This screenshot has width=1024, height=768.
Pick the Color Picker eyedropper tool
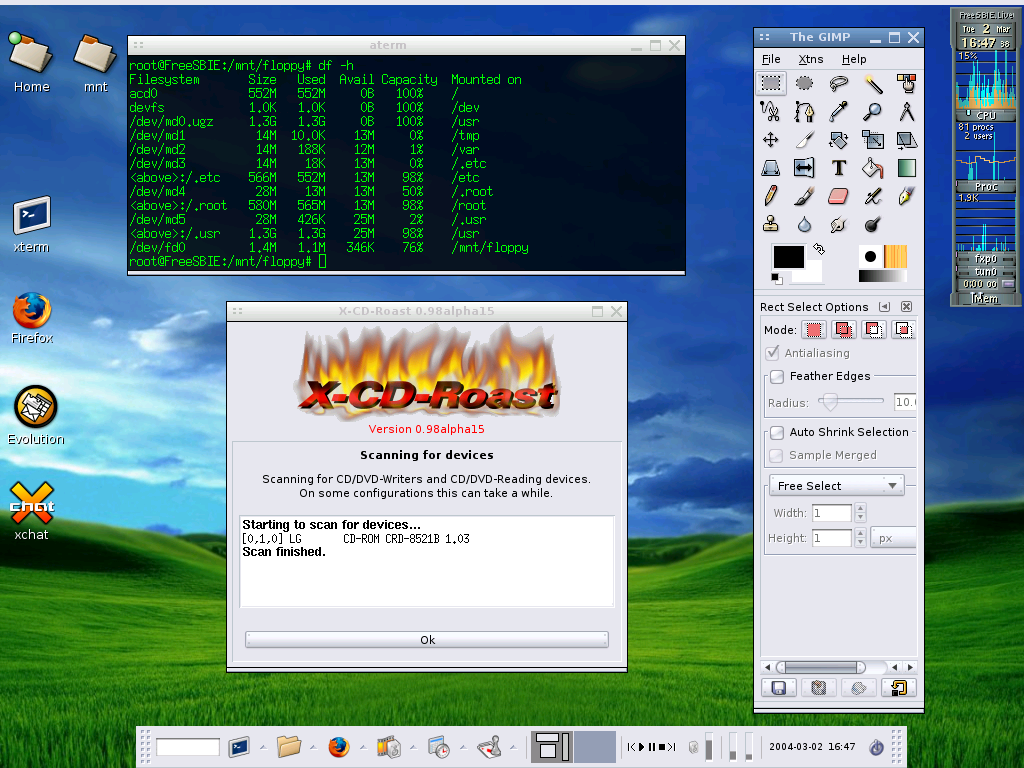click(839, 112)
